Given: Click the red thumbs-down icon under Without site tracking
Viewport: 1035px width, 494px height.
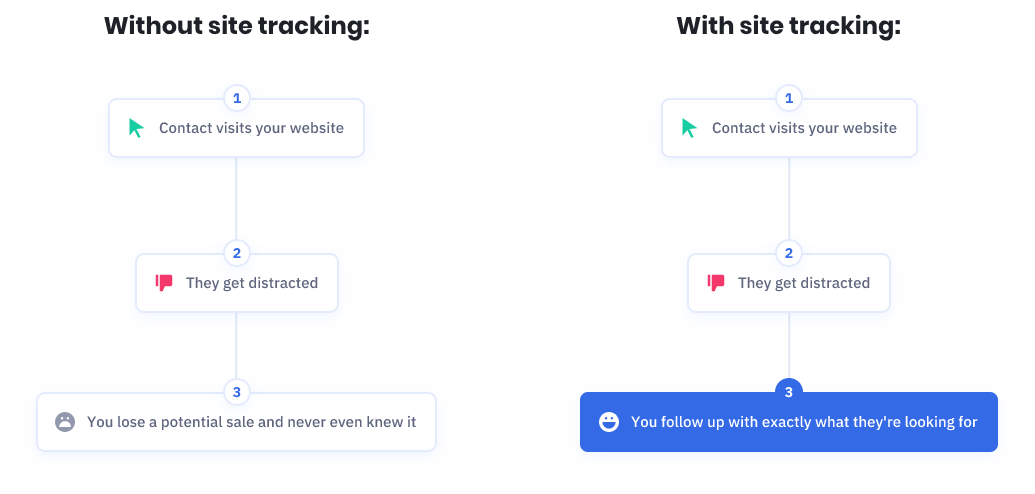Looking at the screenshot, I should coord(164,283).
